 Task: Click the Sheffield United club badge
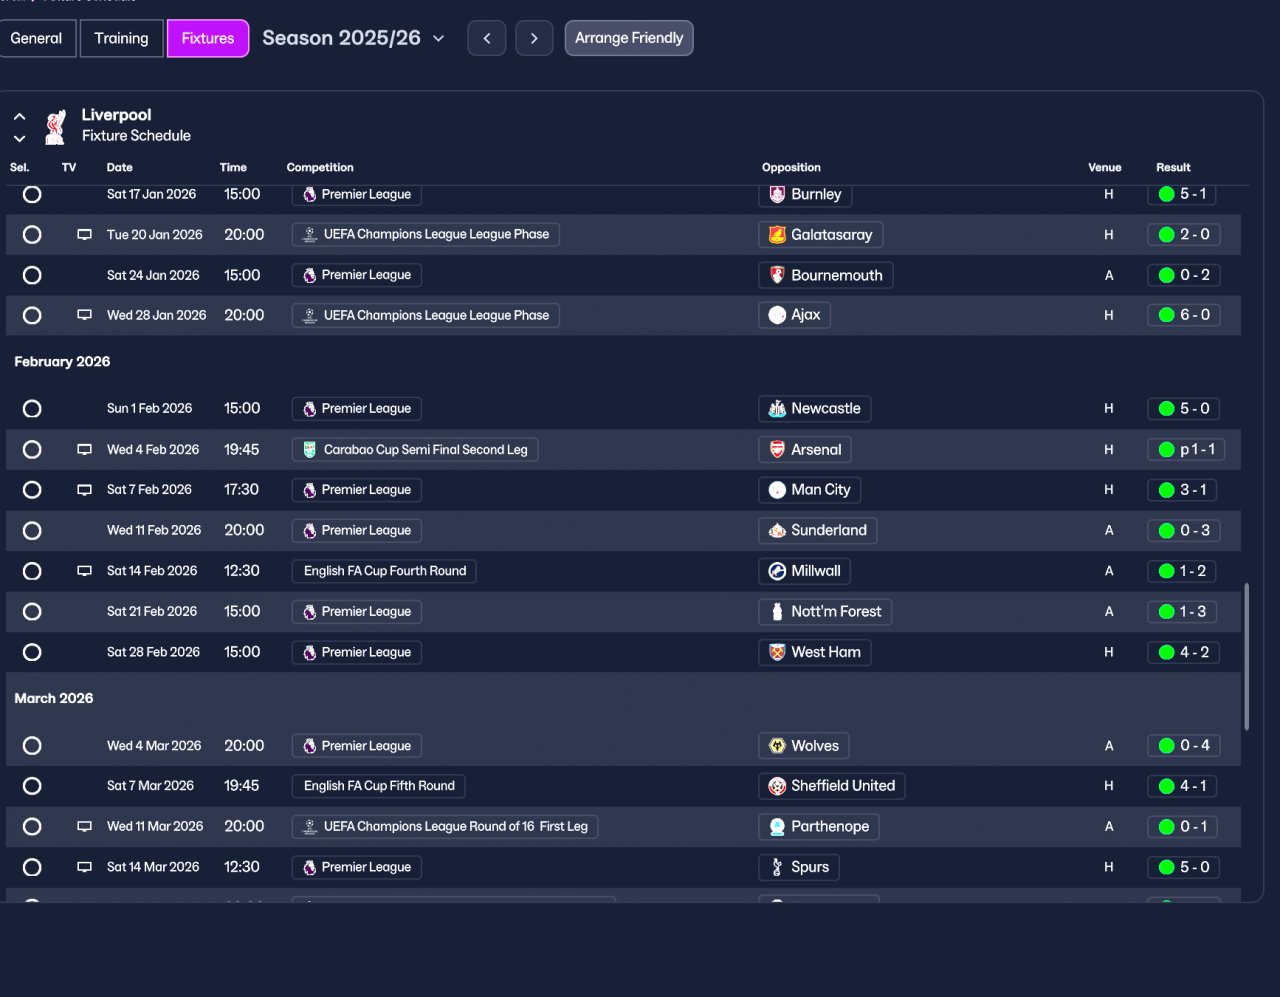coord(777,786)
